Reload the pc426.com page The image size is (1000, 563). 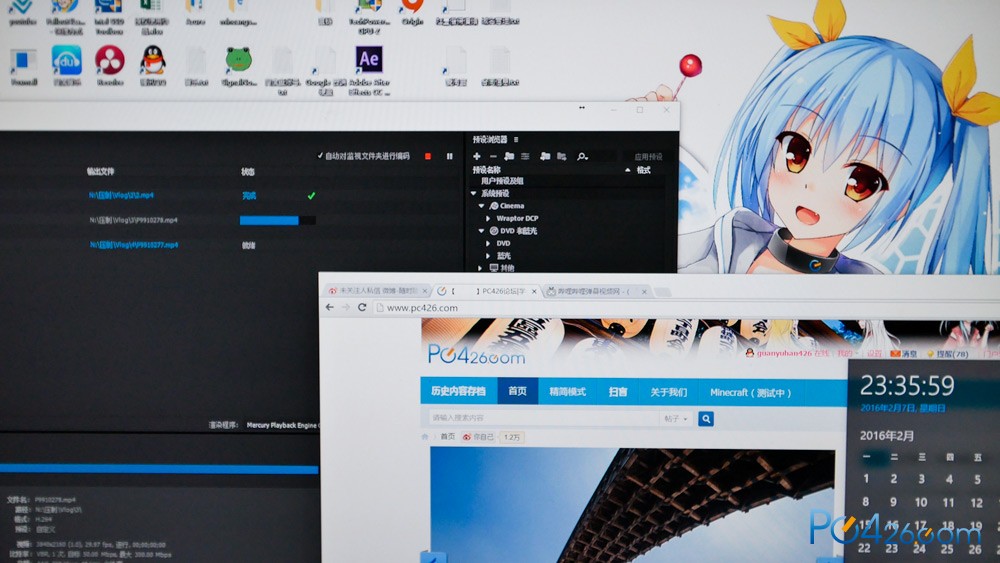coord(362,307)
